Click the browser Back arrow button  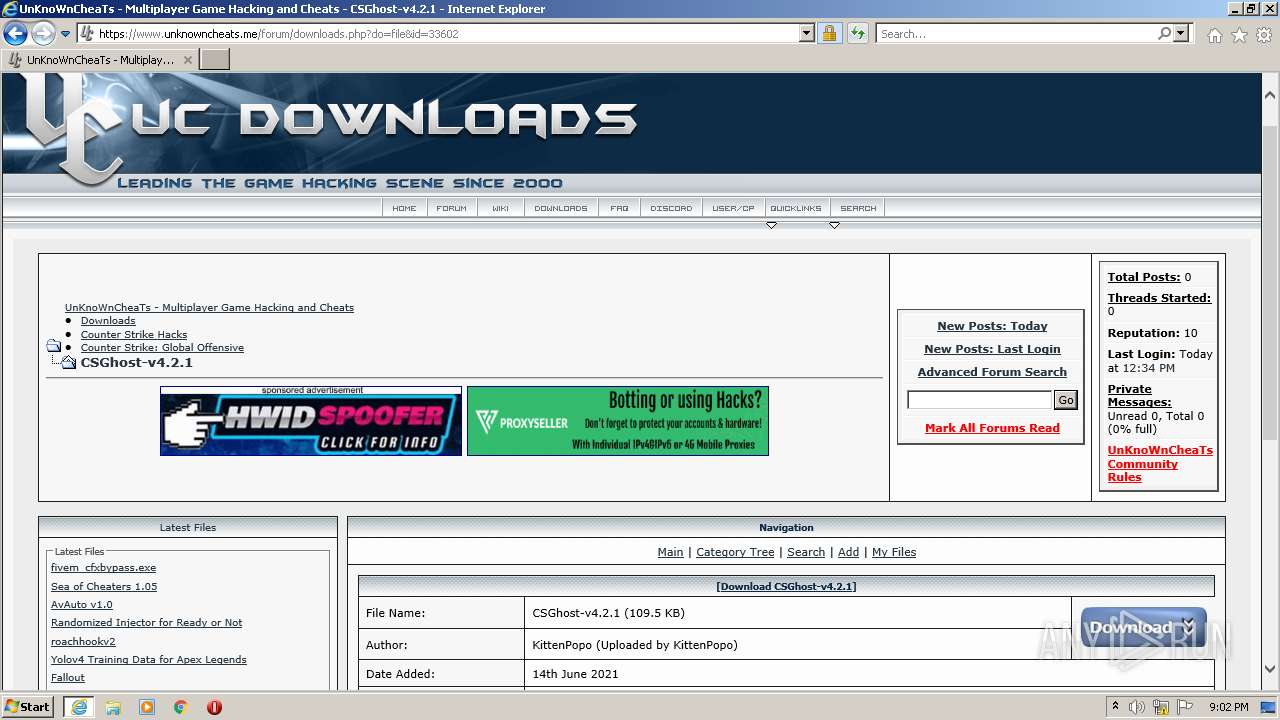tap(15, 34)
